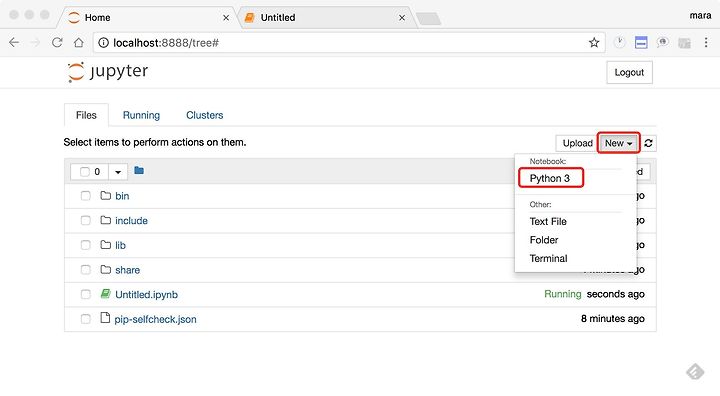Open the include folder link
The width and height of the screenshot is (720, 396).
131,221
